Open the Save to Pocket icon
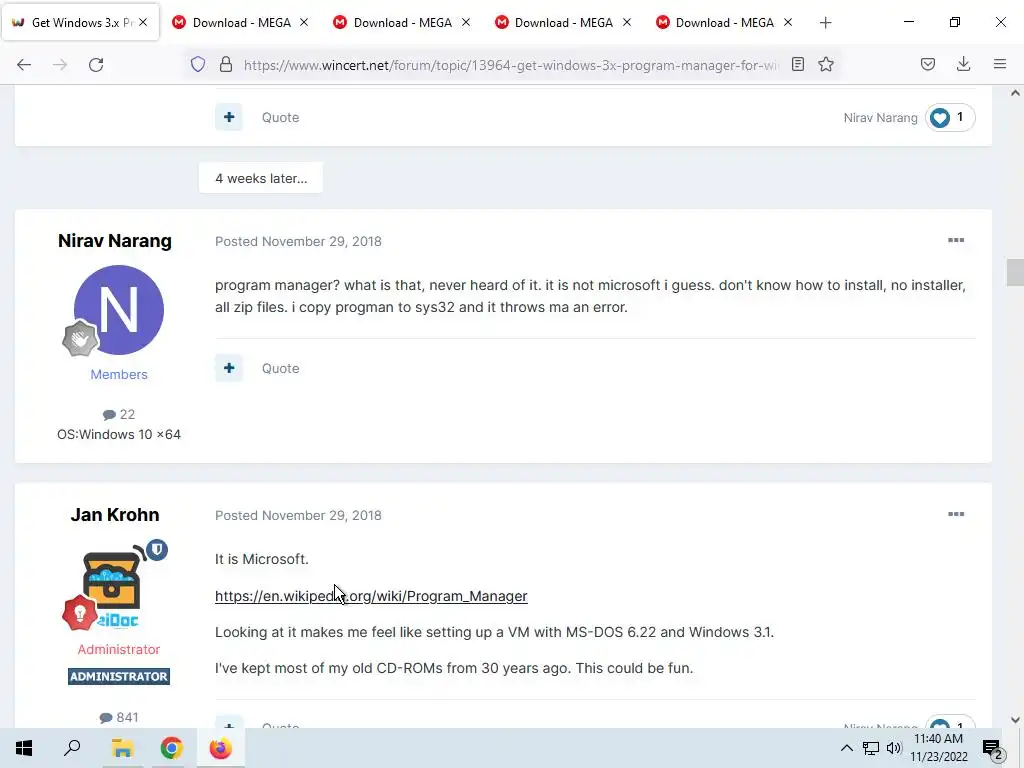Viewport: 1024px width, 768px height. pyautogui.click(x=928, y=64)
